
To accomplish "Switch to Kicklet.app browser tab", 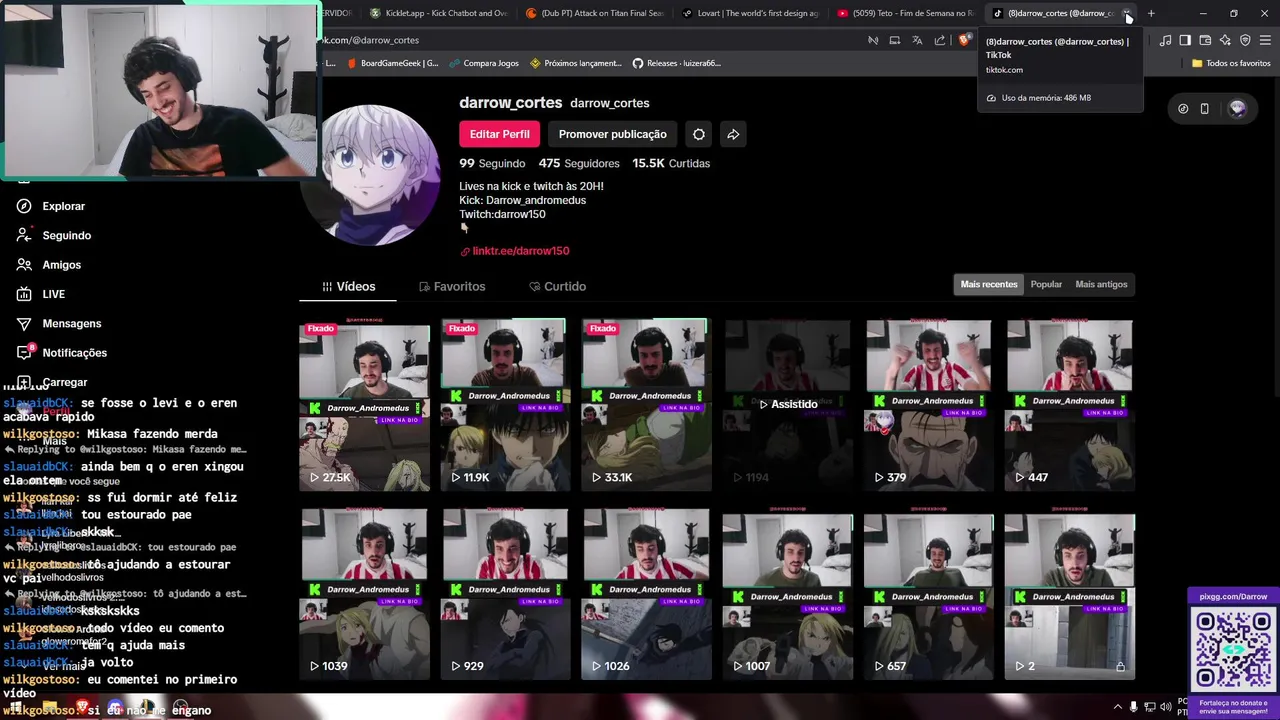I will click(438, 13).
